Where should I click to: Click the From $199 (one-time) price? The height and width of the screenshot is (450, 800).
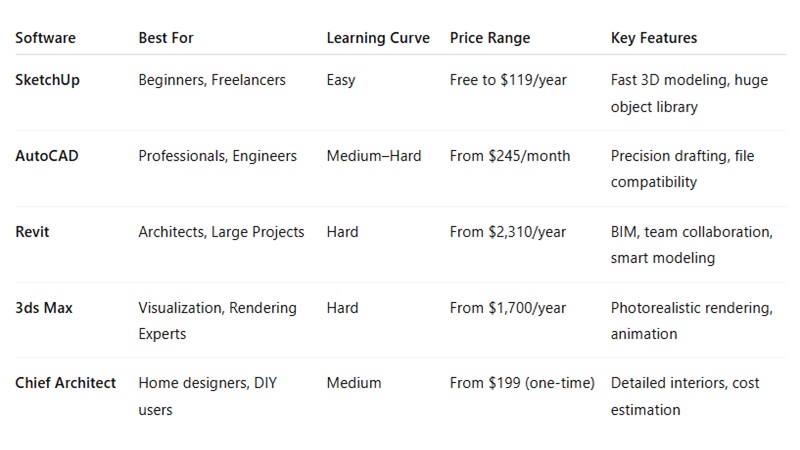tap(522, 383)
